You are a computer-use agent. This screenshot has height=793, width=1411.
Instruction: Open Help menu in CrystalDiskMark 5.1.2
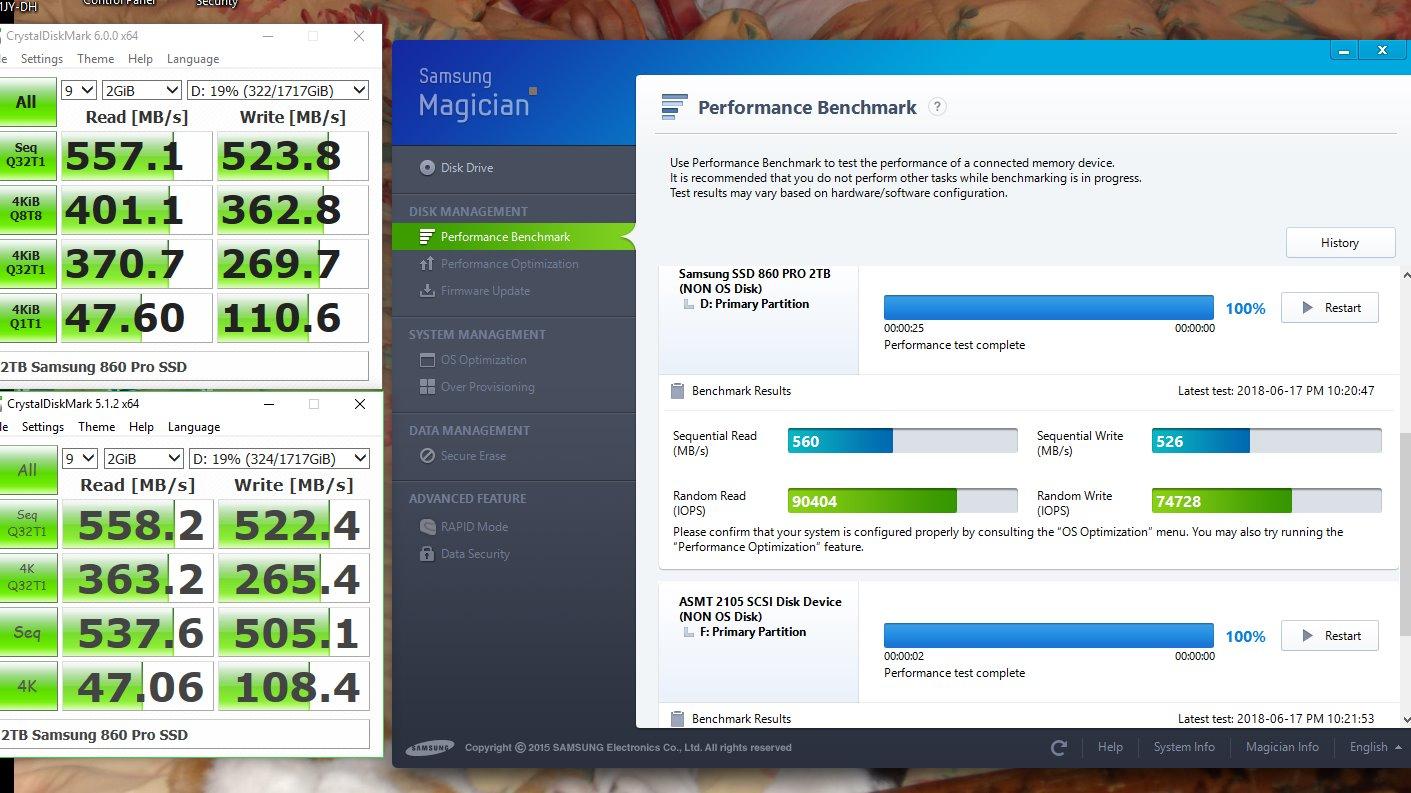click(141, 427)
